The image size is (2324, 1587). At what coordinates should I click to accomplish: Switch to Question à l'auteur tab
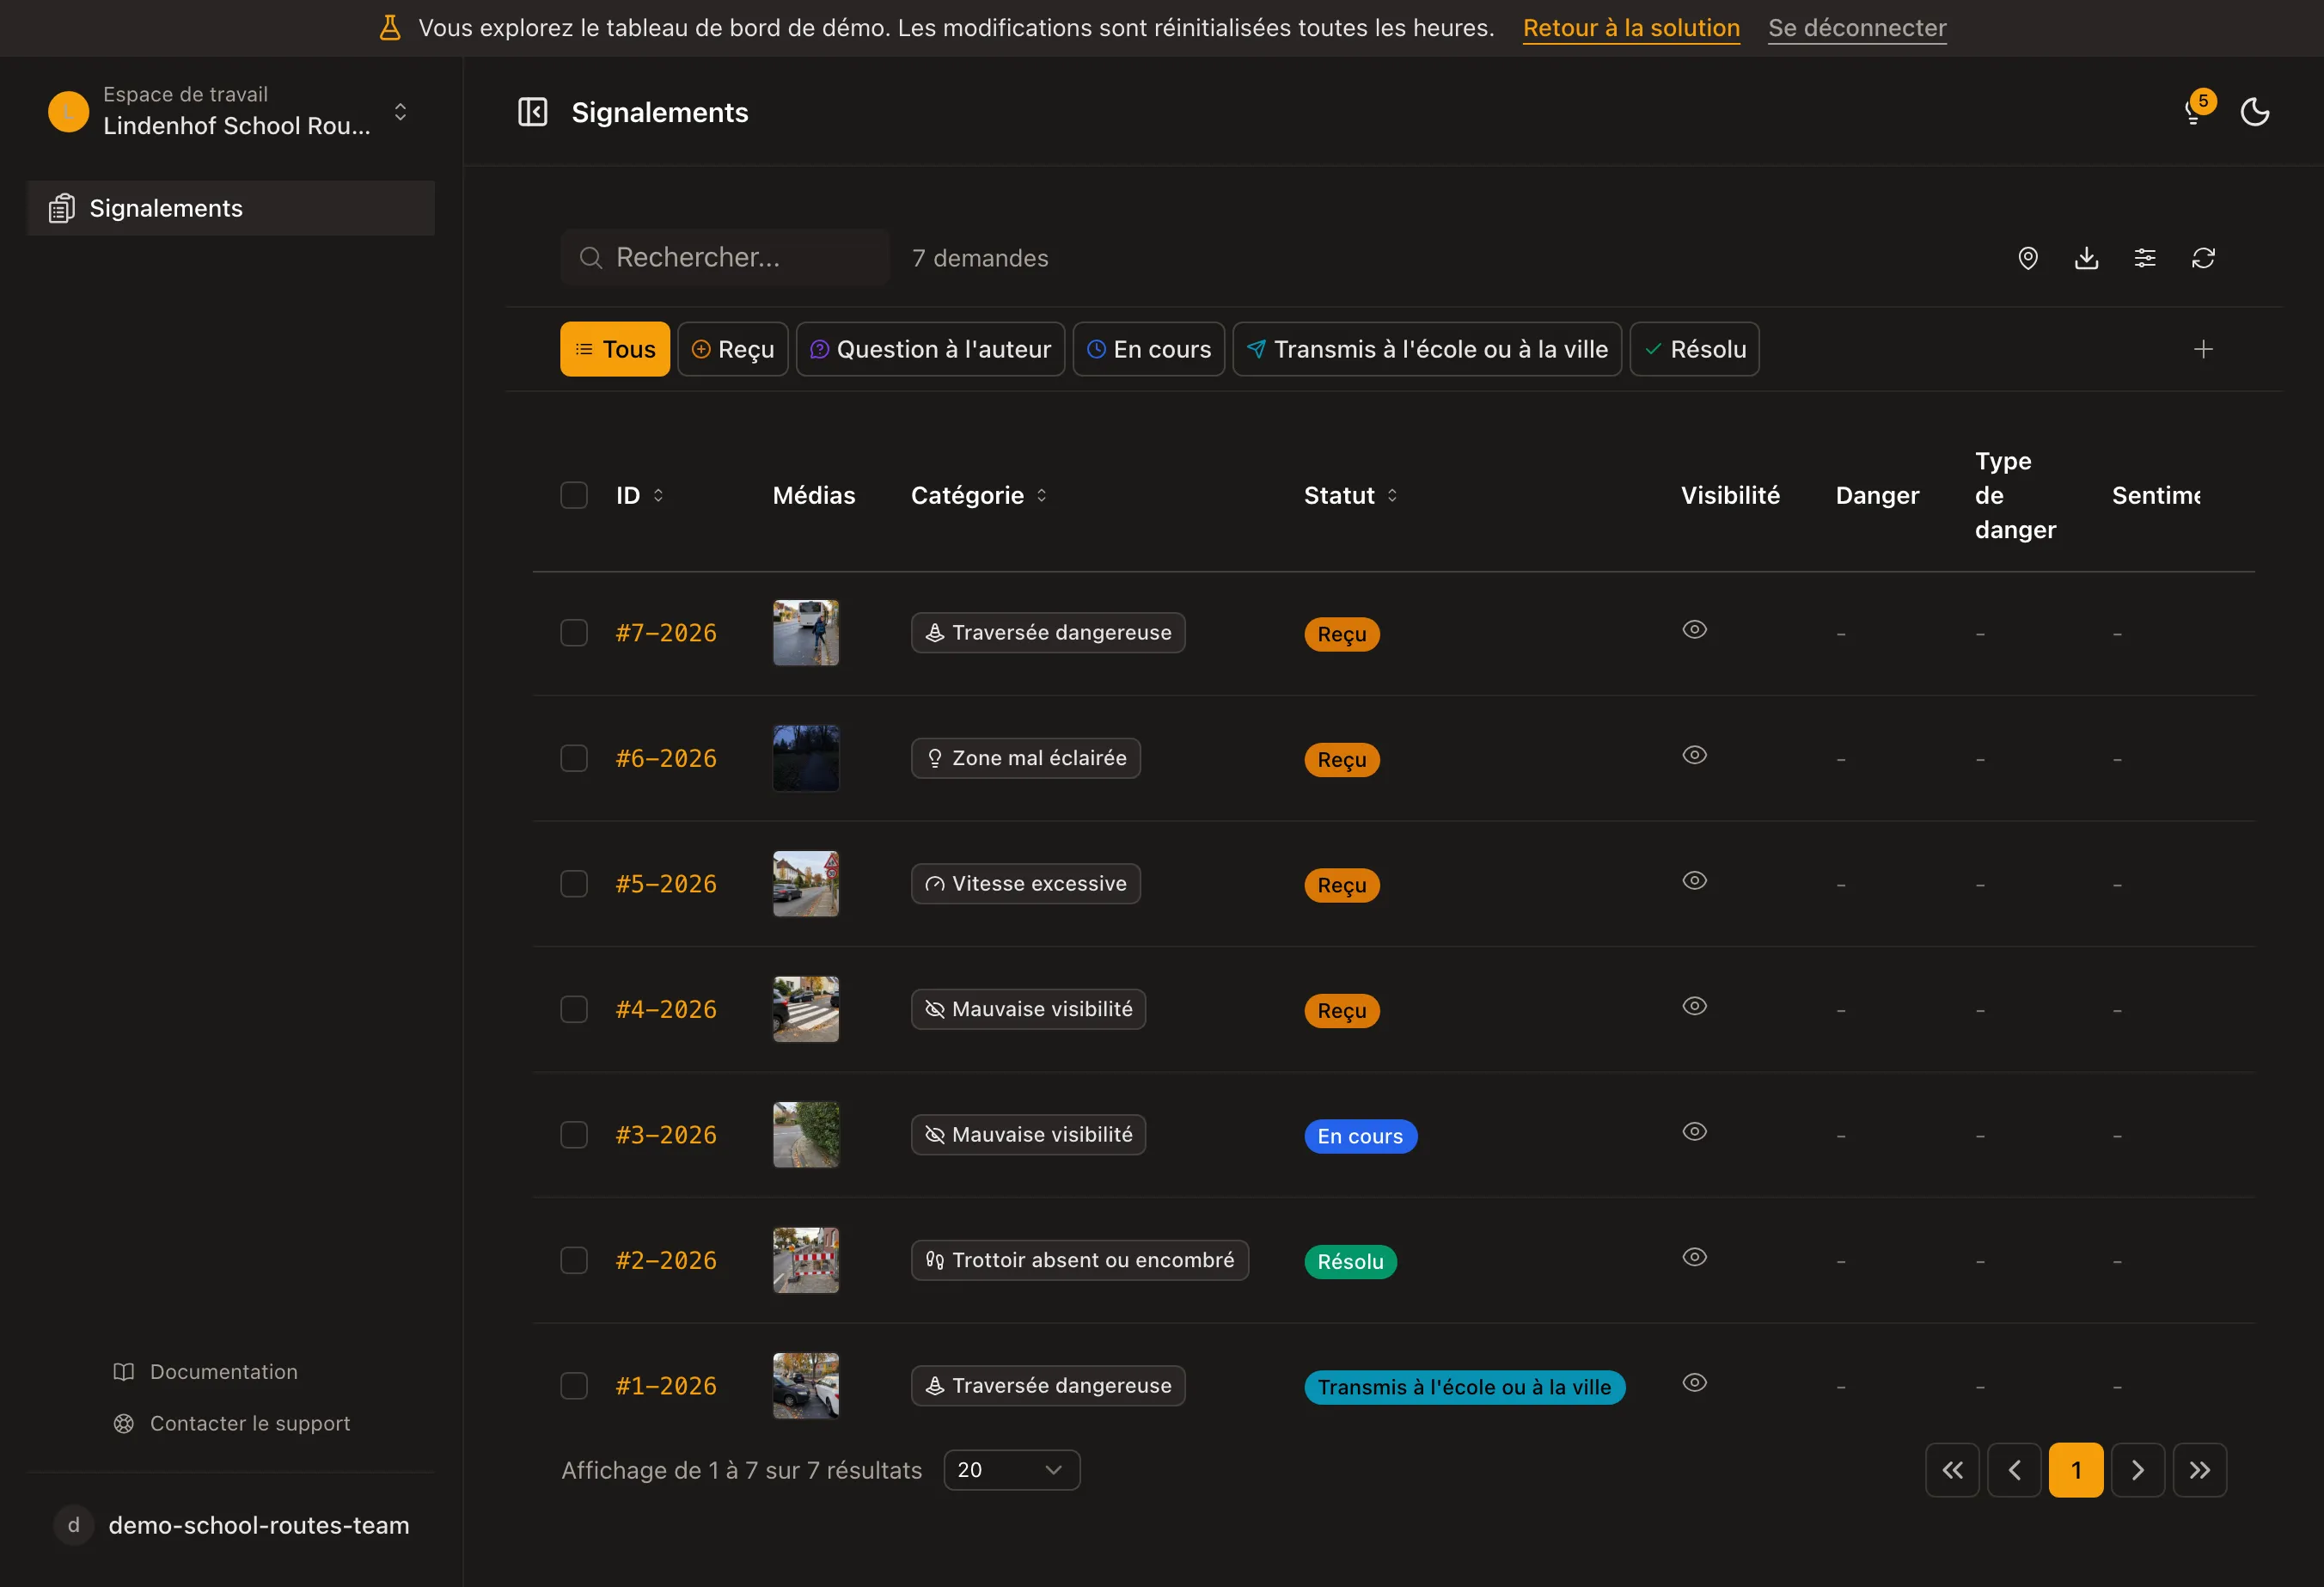click(x=931, y=349)
